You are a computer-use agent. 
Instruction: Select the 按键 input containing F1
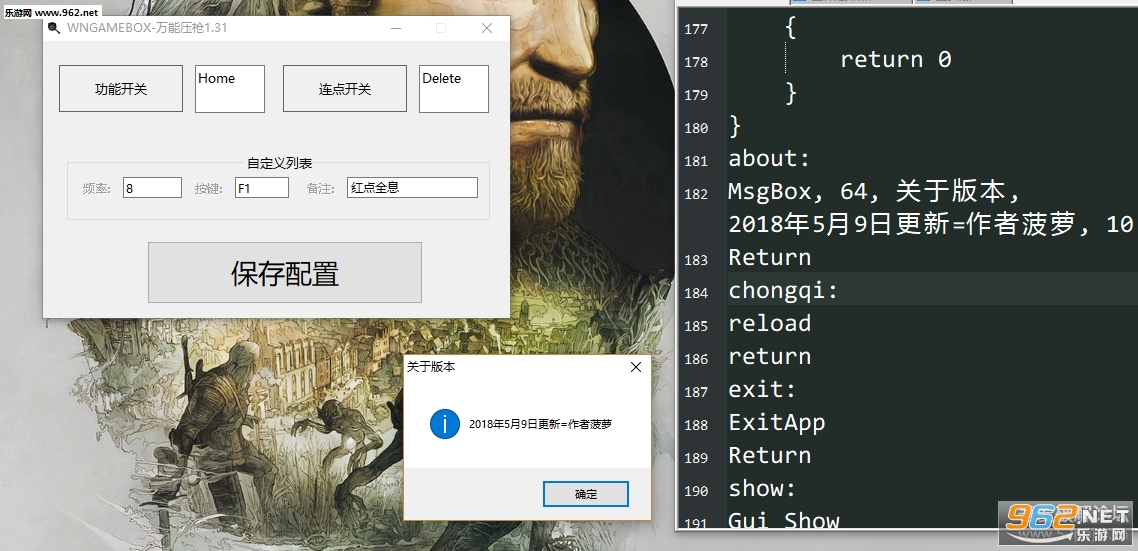point(262,188)
